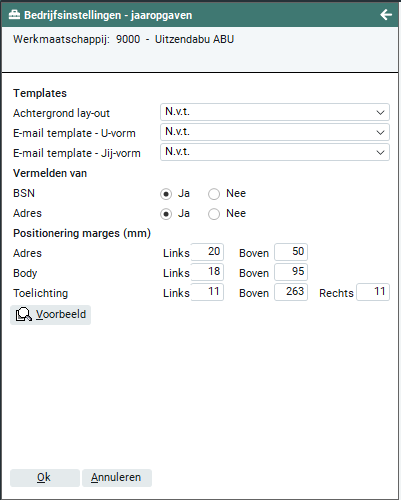This screenshot has height=500, width=401.
Task: Focus the Adres Boven margin field
Action: [x=291, y=252]
